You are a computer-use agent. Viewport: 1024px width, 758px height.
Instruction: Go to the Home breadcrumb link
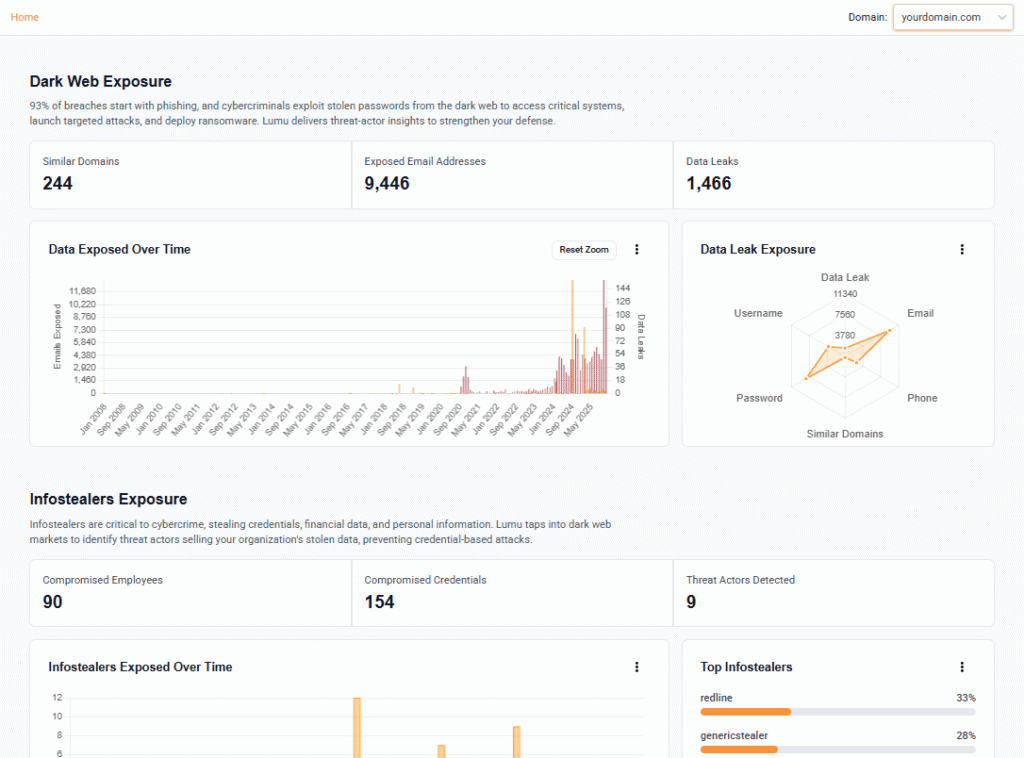[25, 17]
